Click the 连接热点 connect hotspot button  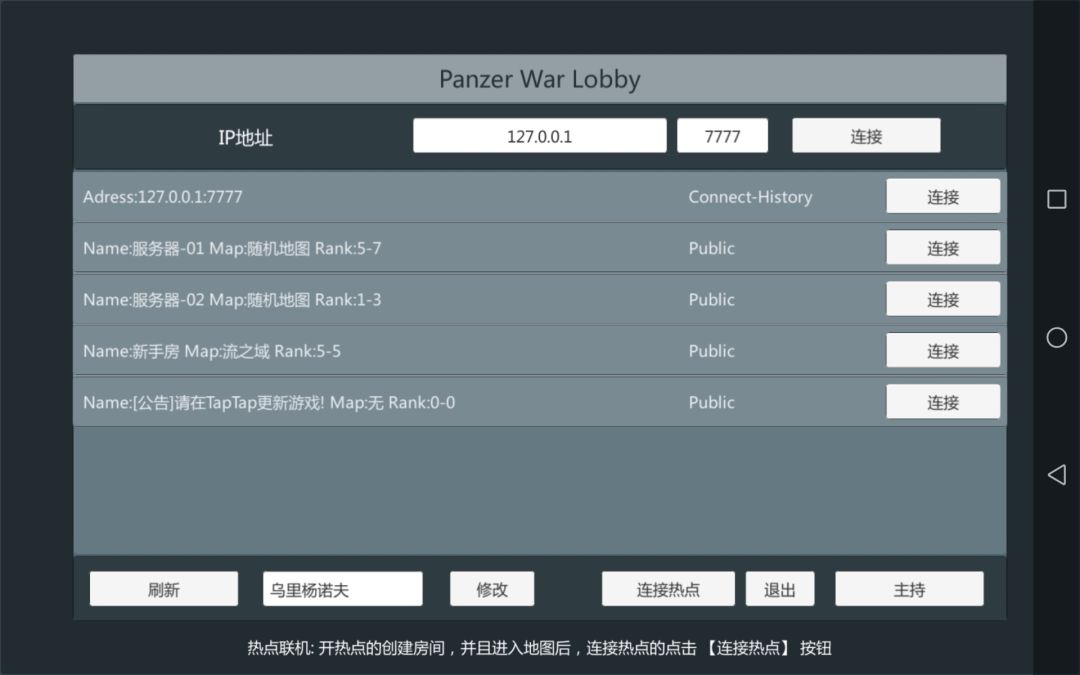[668, 589]
